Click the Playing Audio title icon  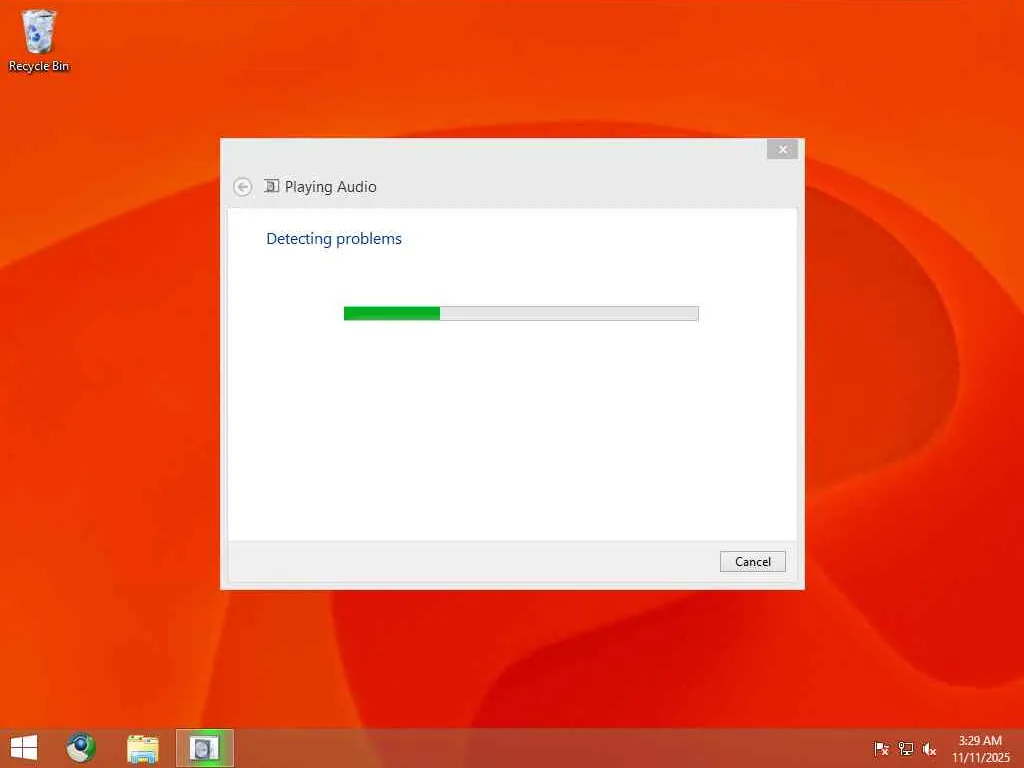271,186
